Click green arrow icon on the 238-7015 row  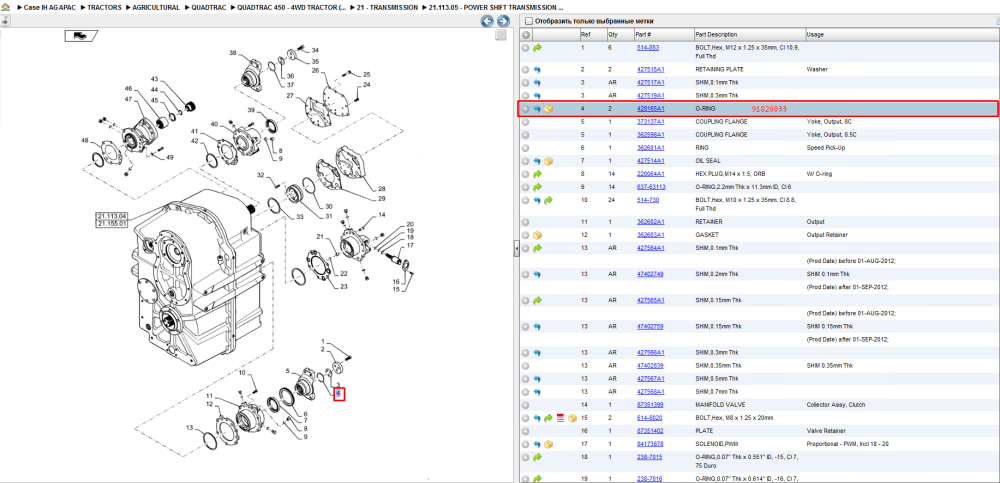point(537,457)
